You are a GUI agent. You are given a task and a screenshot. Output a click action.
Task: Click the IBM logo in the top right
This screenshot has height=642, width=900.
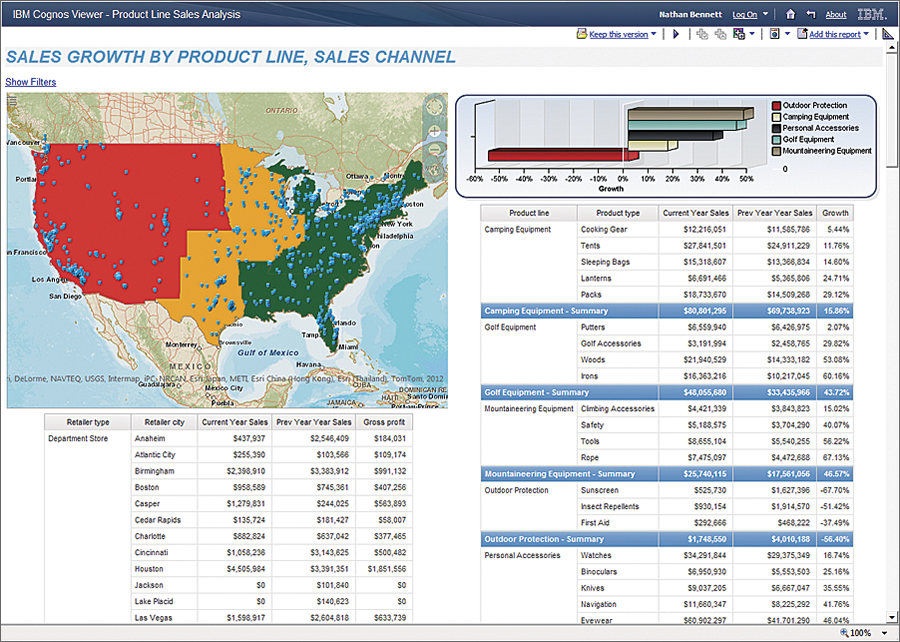pyautogui.click(x=869, y=14)
